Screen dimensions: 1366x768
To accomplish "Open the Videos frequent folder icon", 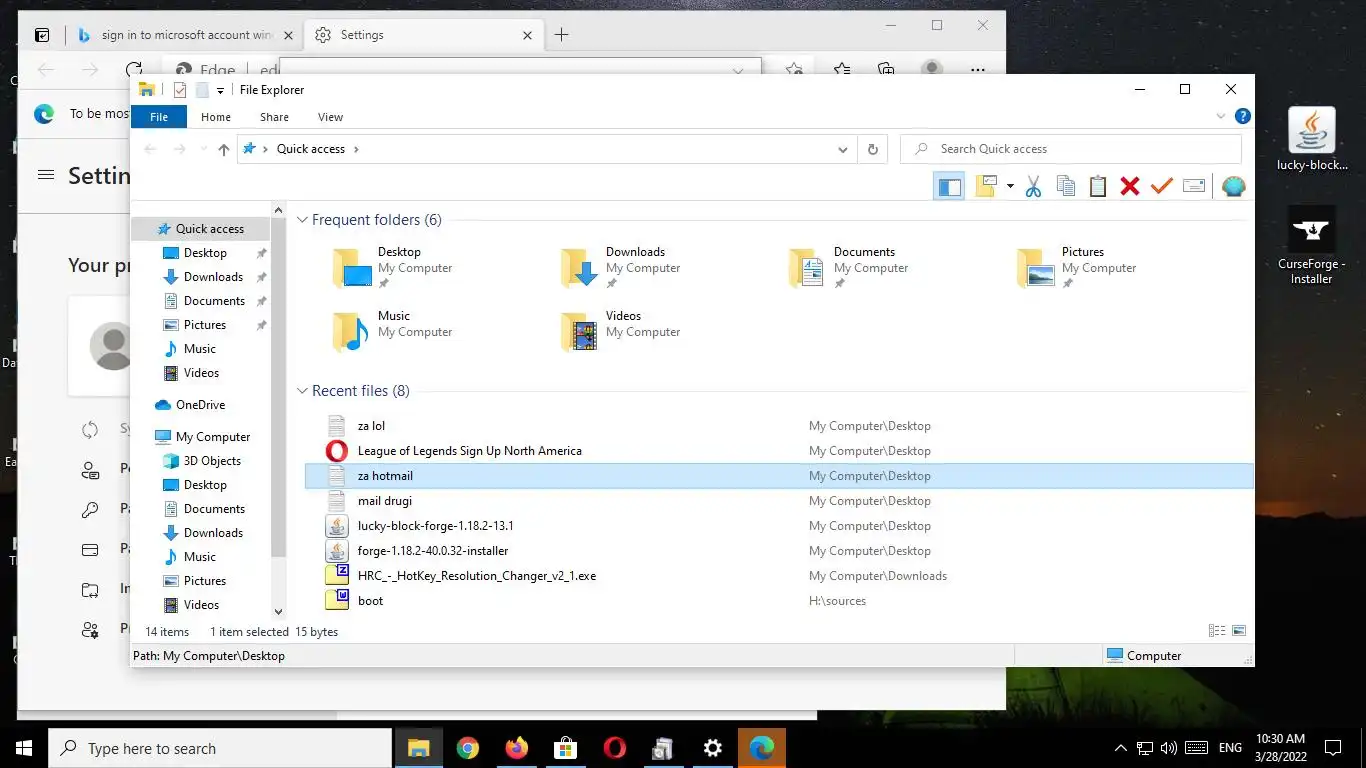I will pos(579,331).
